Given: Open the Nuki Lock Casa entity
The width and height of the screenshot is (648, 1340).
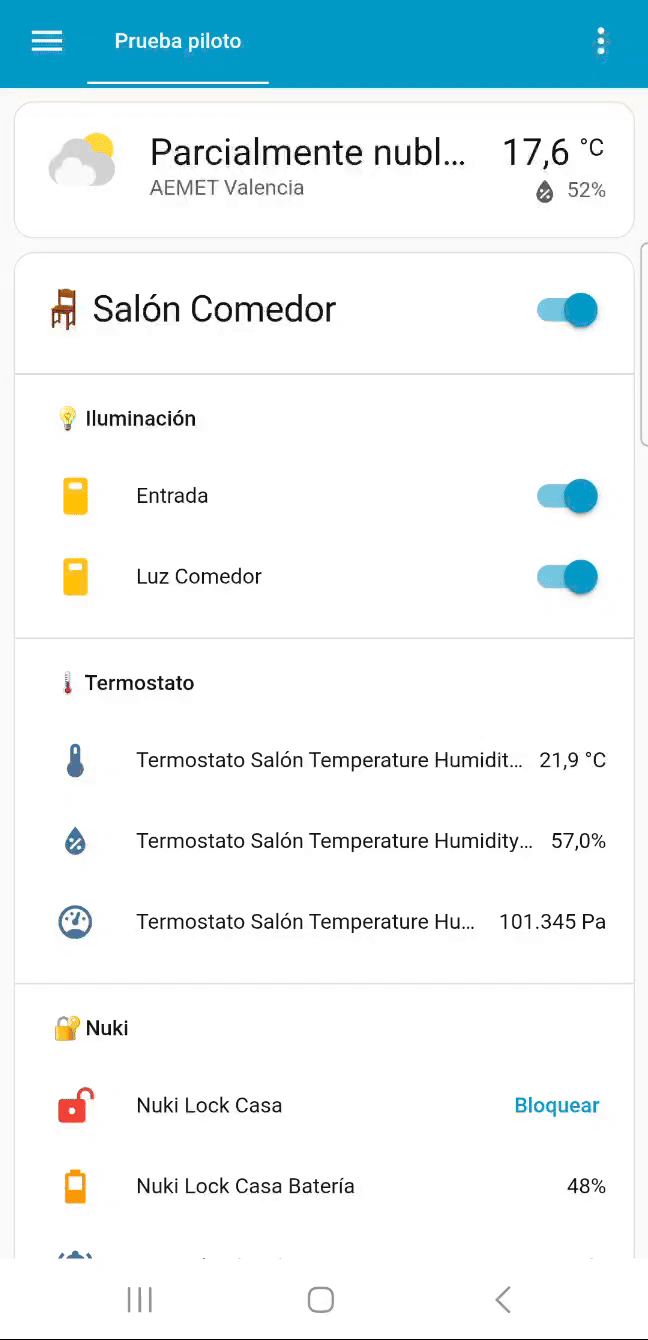Looking at the screenshot, I should pos(209,1106).
